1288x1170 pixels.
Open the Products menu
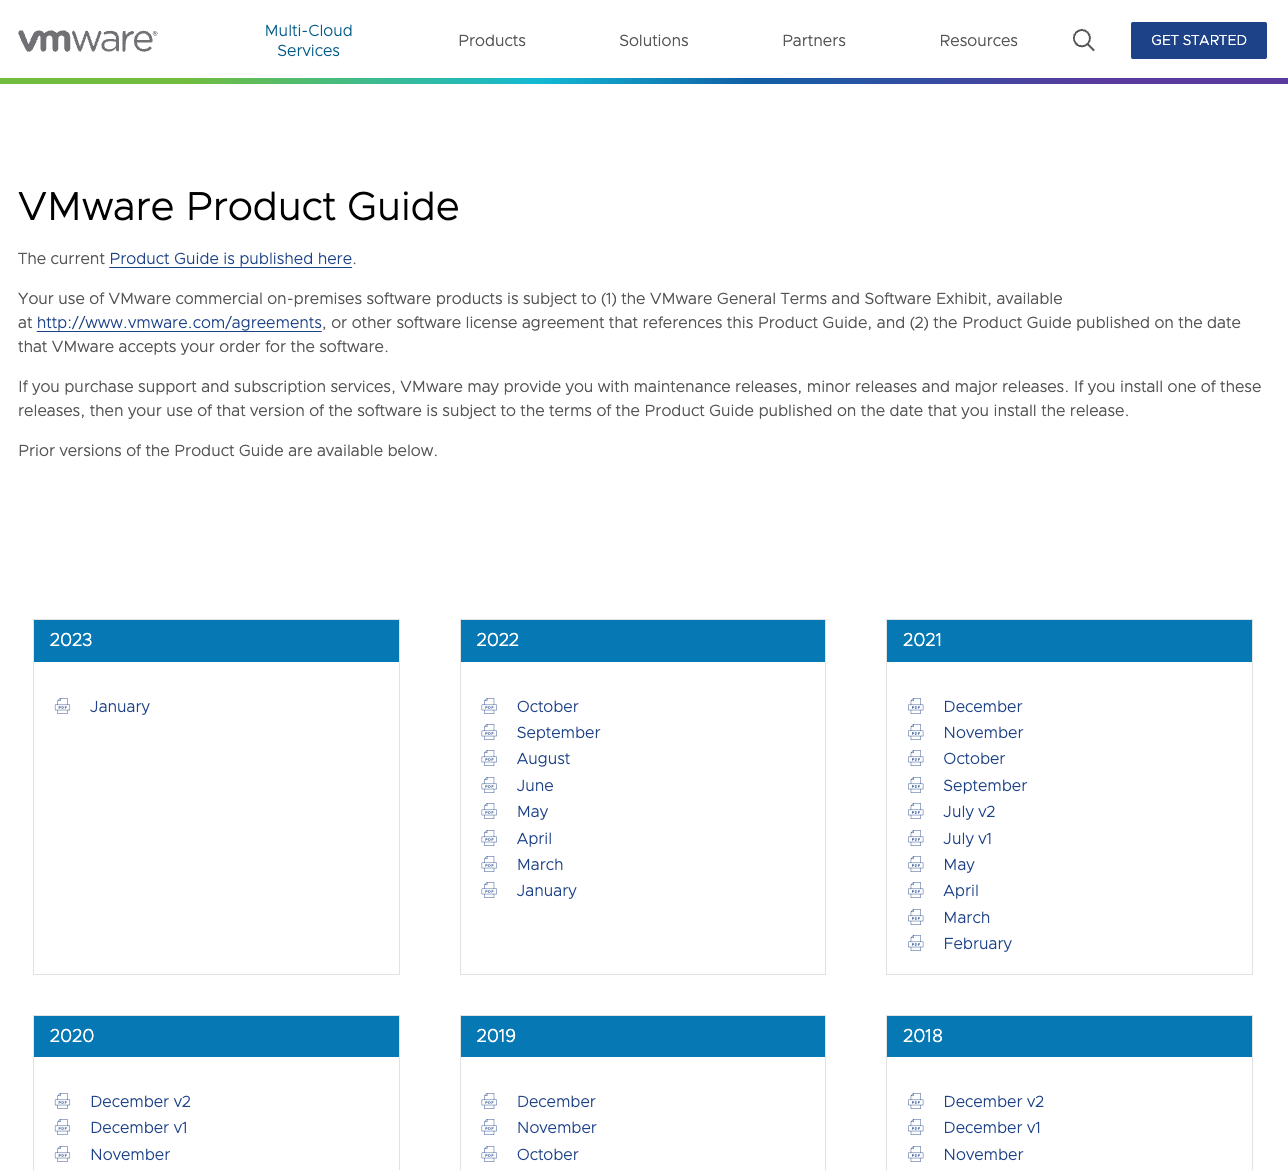[x=492, y=40]
